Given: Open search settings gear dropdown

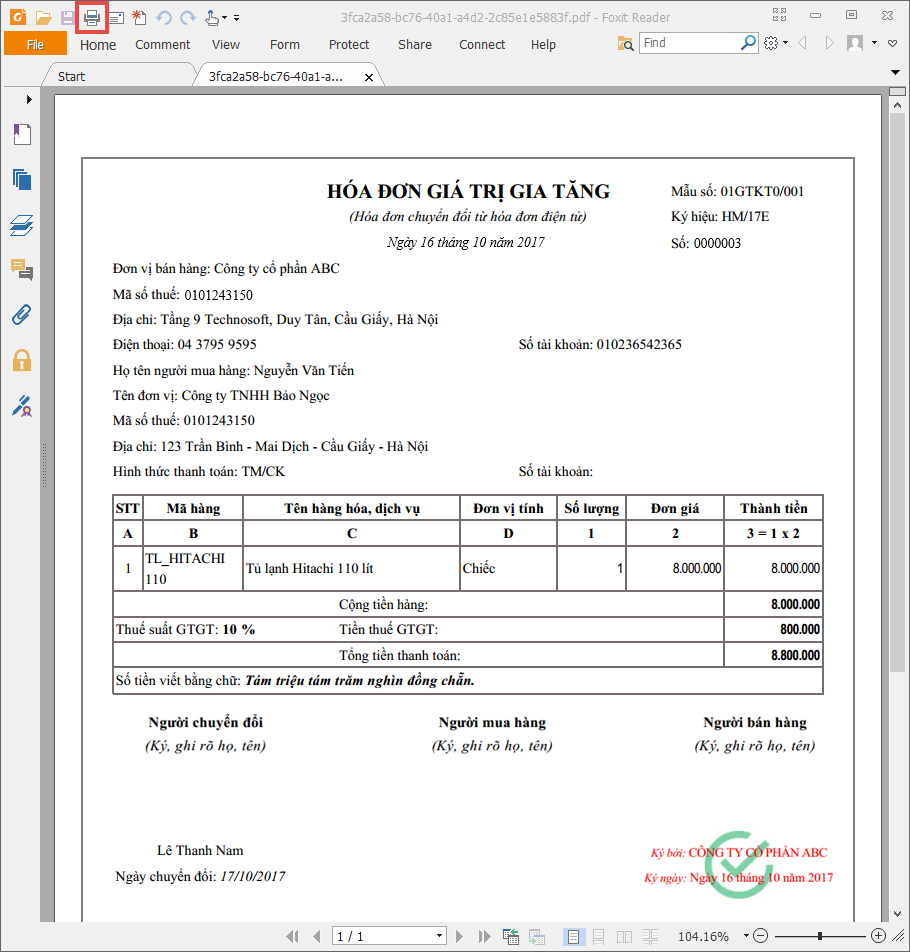Looking at the screenshot, I should click(x=775, y=43).
